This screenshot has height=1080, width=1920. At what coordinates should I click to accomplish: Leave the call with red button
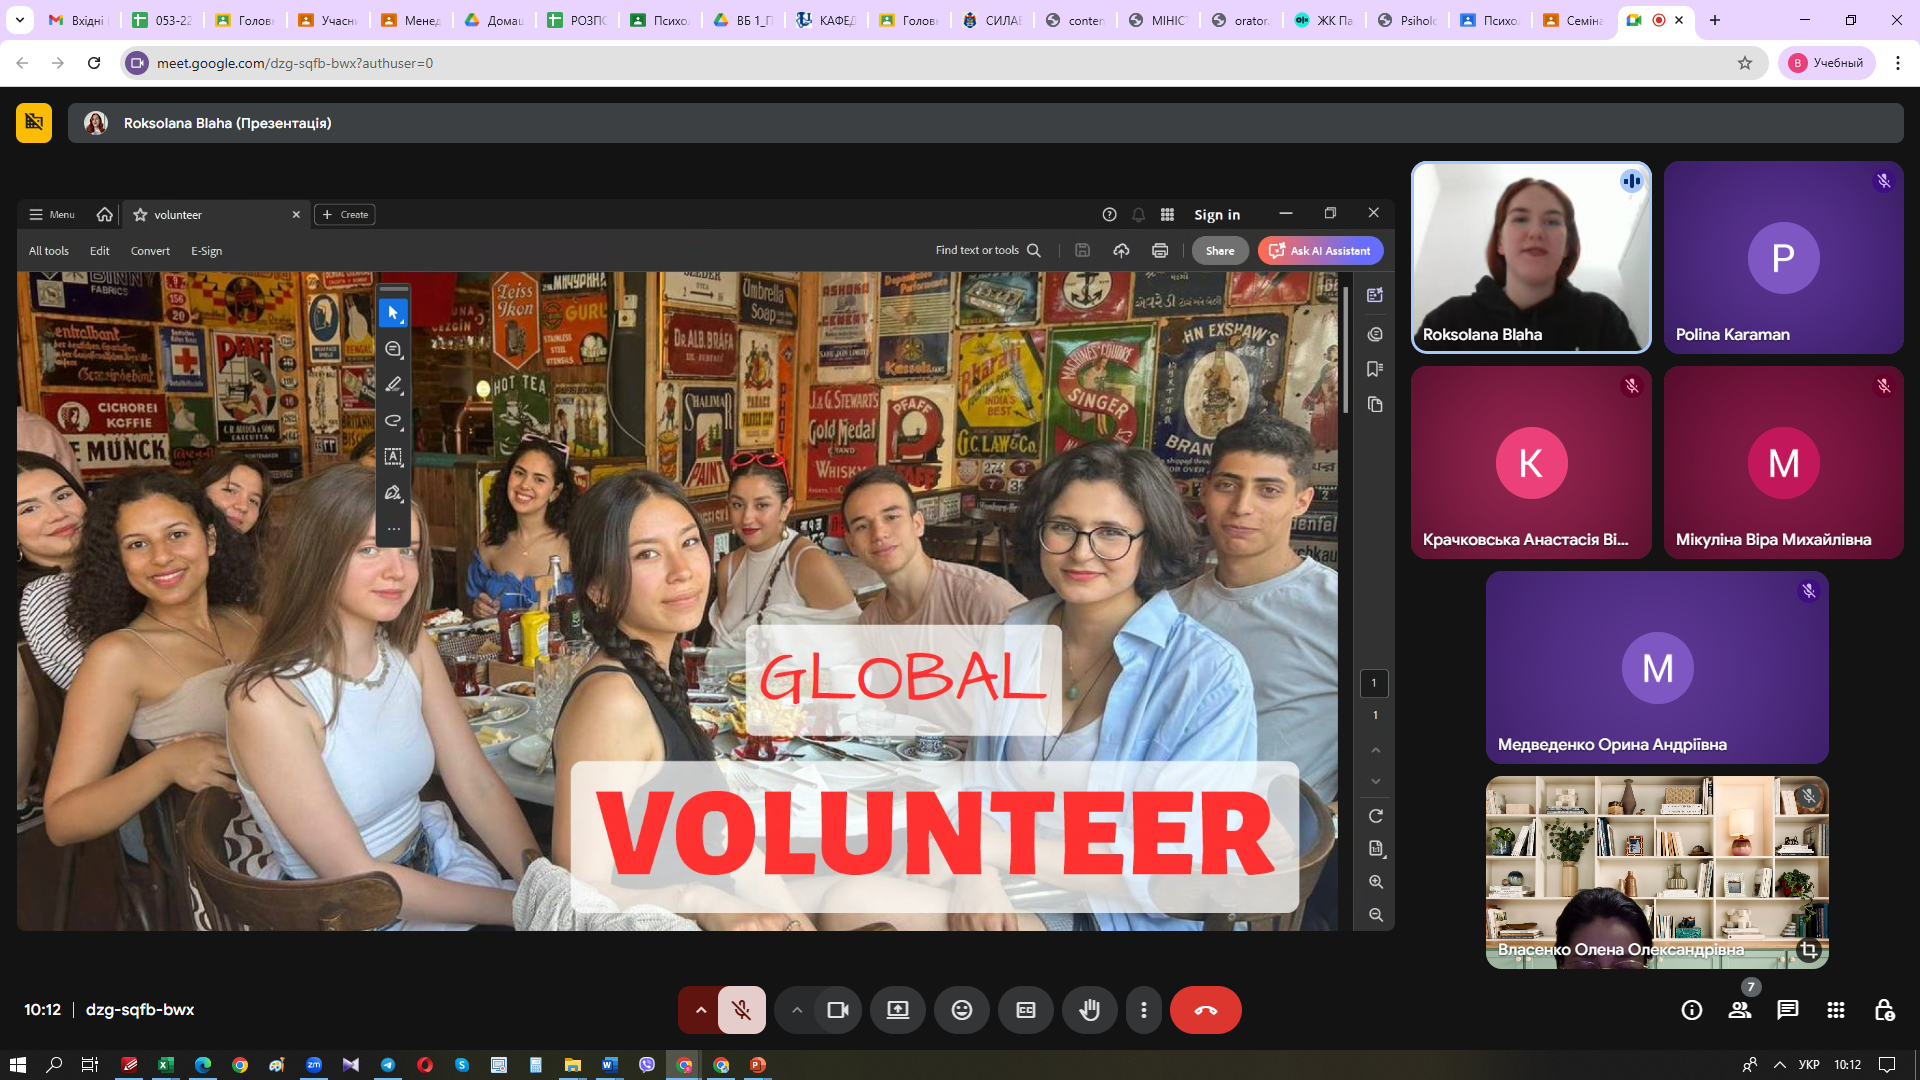[x=1205, y=1010]
